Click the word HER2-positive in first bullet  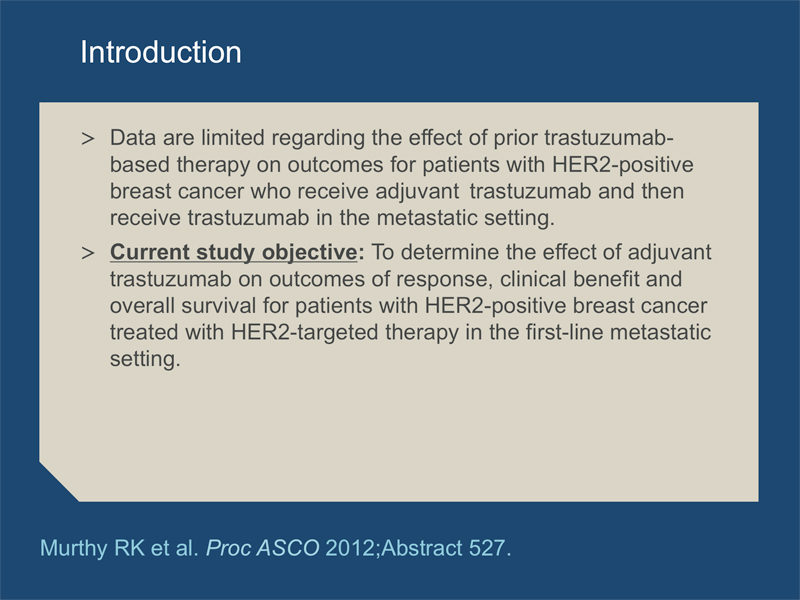[x=623, y=165]
